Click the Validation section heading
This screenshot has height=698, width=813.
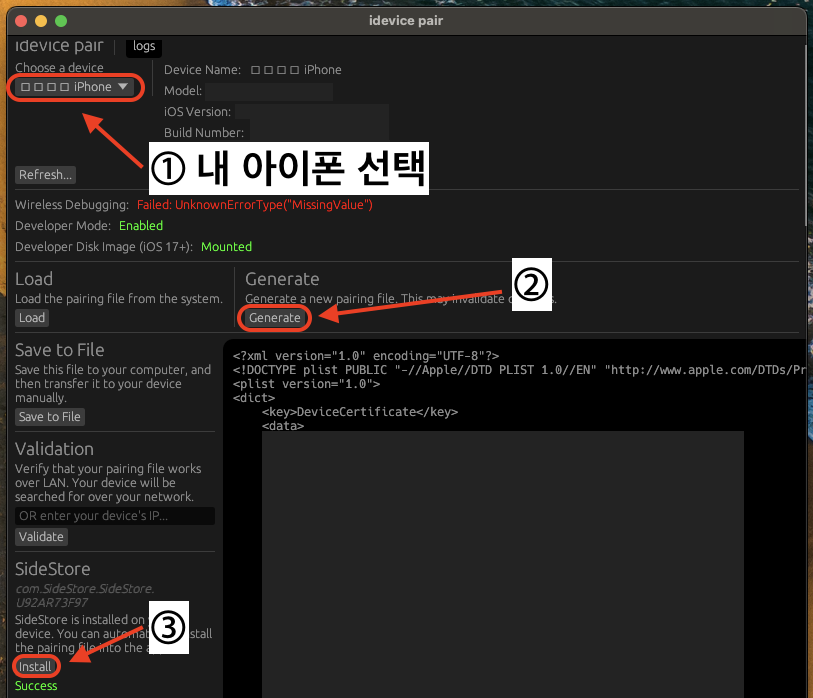coord(54,449)
